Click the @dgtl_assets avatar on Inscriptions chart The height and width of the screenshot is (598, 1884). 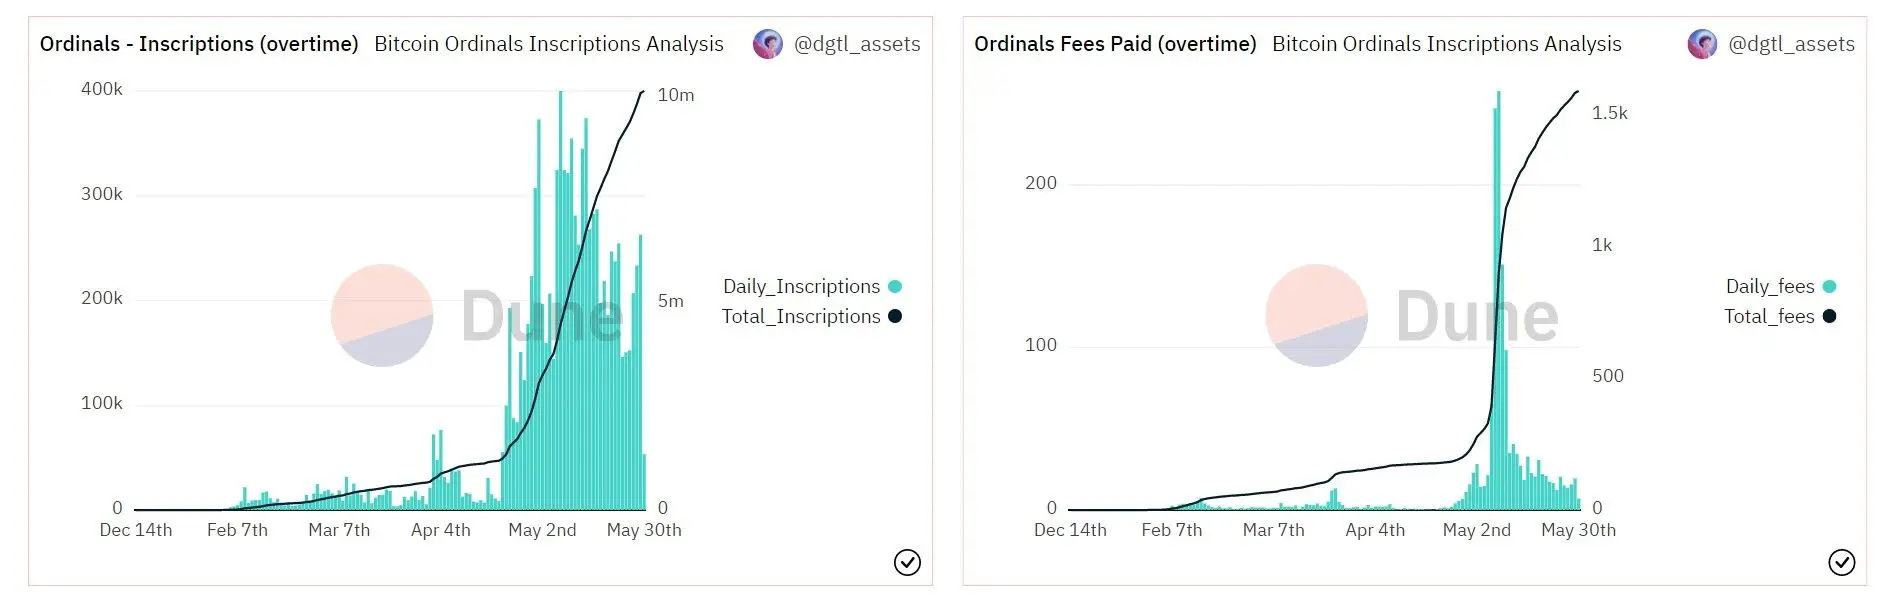point(767,44)
